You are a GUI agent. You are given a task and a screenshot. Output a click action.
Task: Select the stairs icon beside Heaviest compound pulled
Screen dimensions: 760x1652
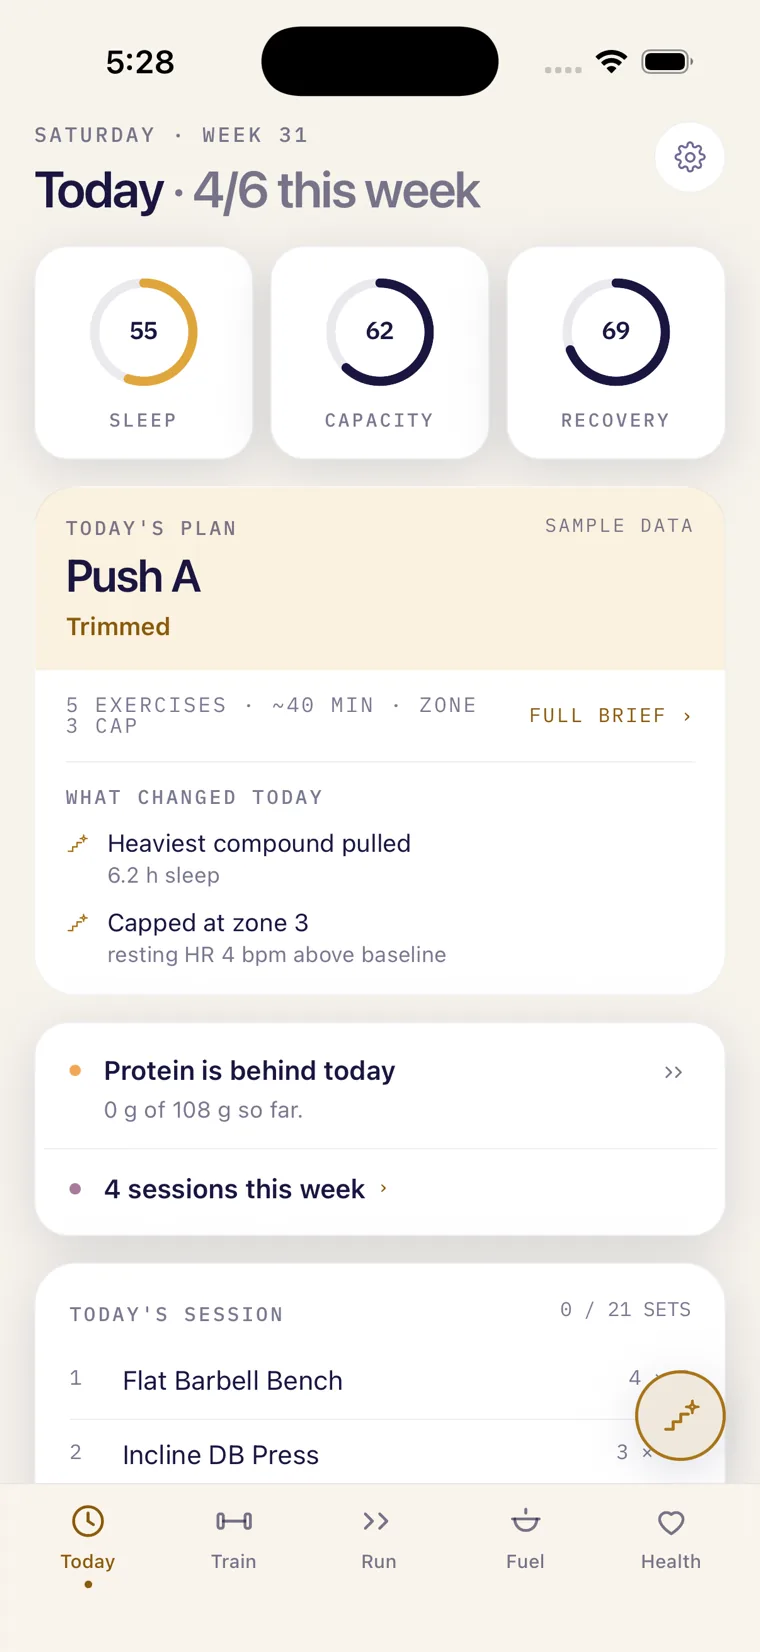tap(78, 844)
